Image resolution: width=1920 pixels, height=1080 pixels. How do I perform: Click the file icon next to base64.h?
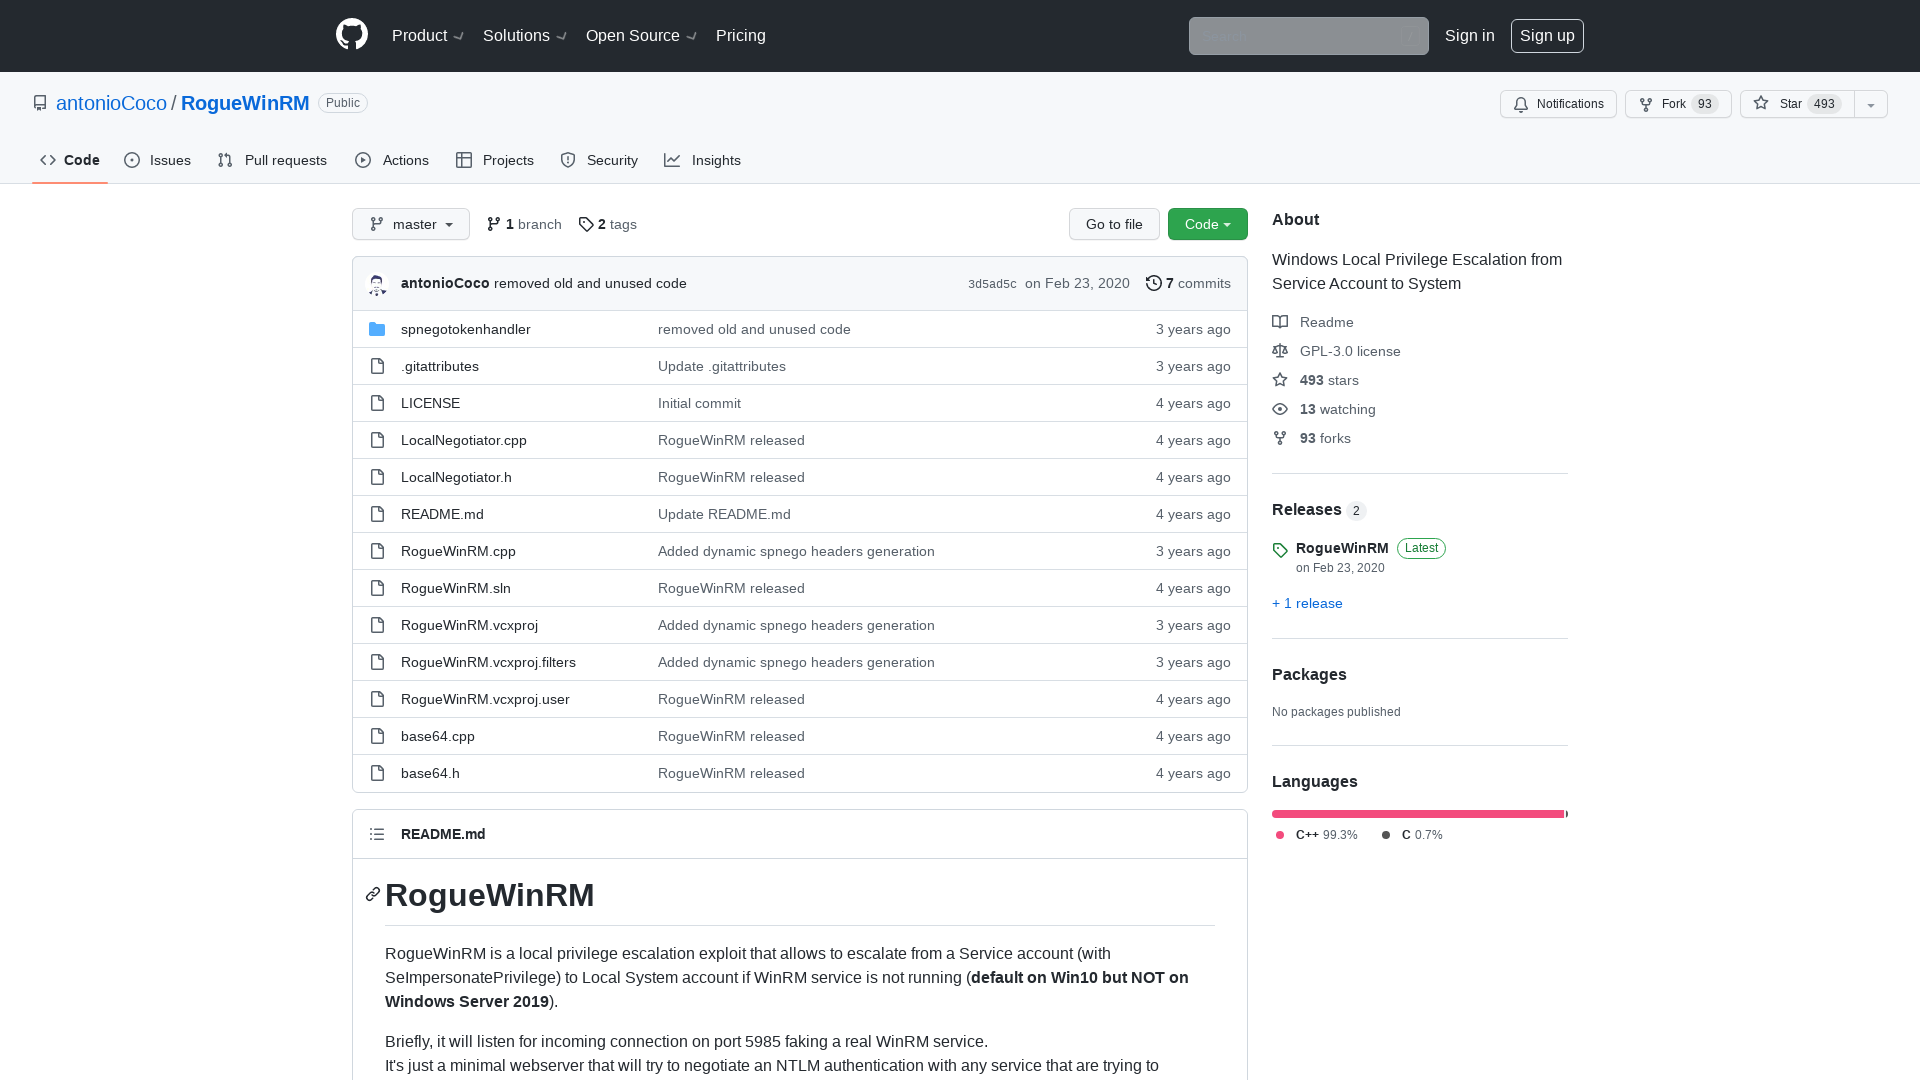tap(377, 773)
